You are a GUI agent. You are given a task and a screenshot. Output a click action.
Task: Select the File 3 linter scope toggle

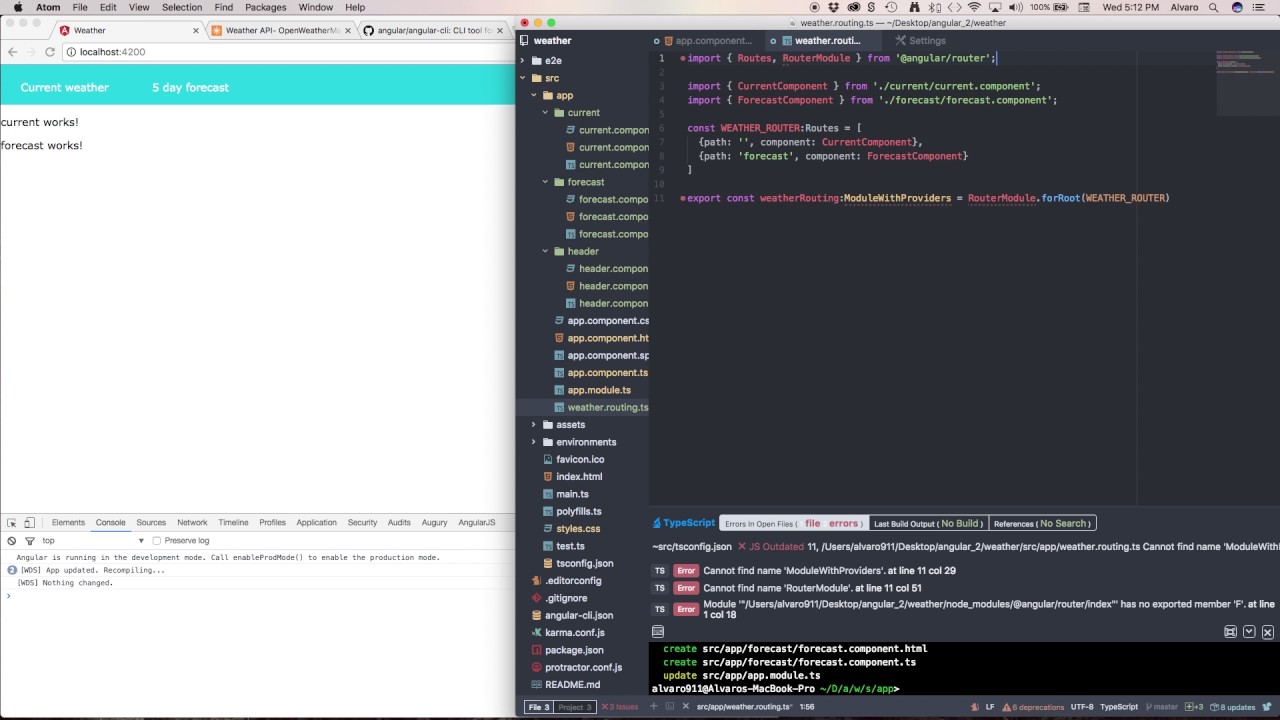[x=539, y=707]
